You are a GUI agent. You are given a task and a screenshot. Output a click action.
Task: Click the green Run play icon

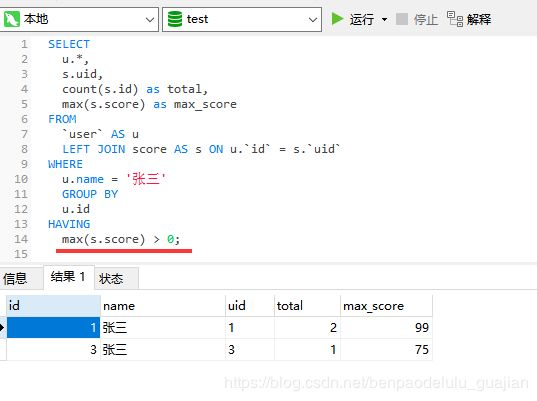tap(337, 19)
